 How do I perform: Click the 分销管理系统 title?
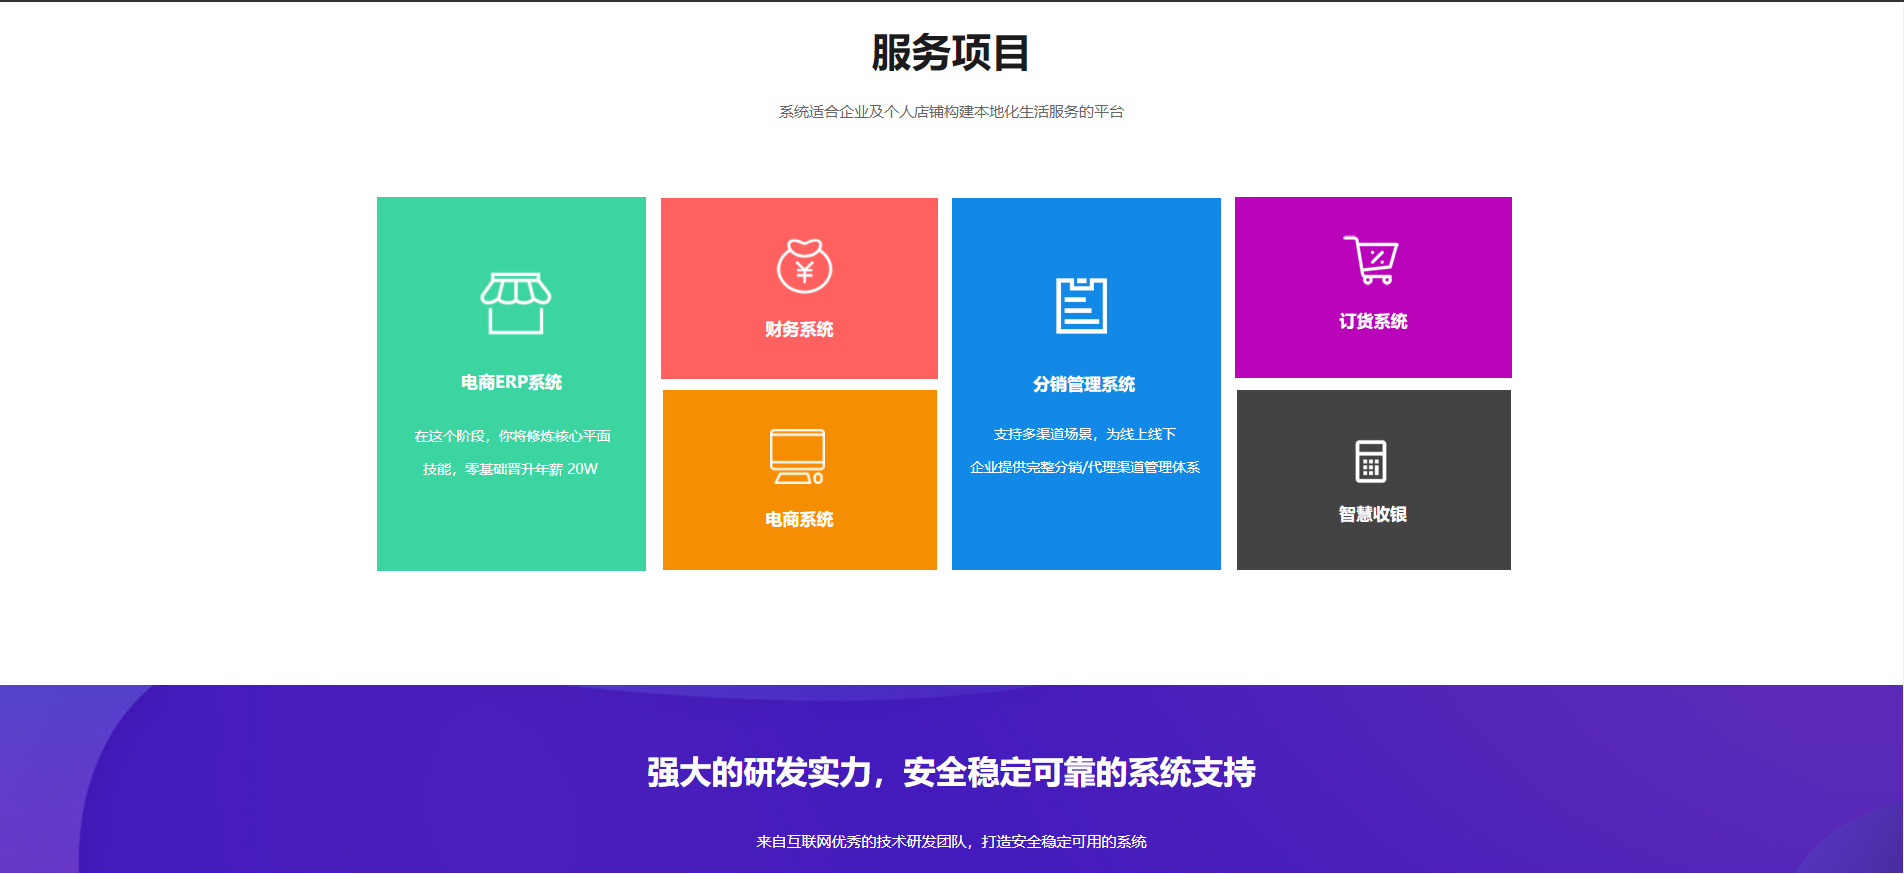coord(1084,384)
